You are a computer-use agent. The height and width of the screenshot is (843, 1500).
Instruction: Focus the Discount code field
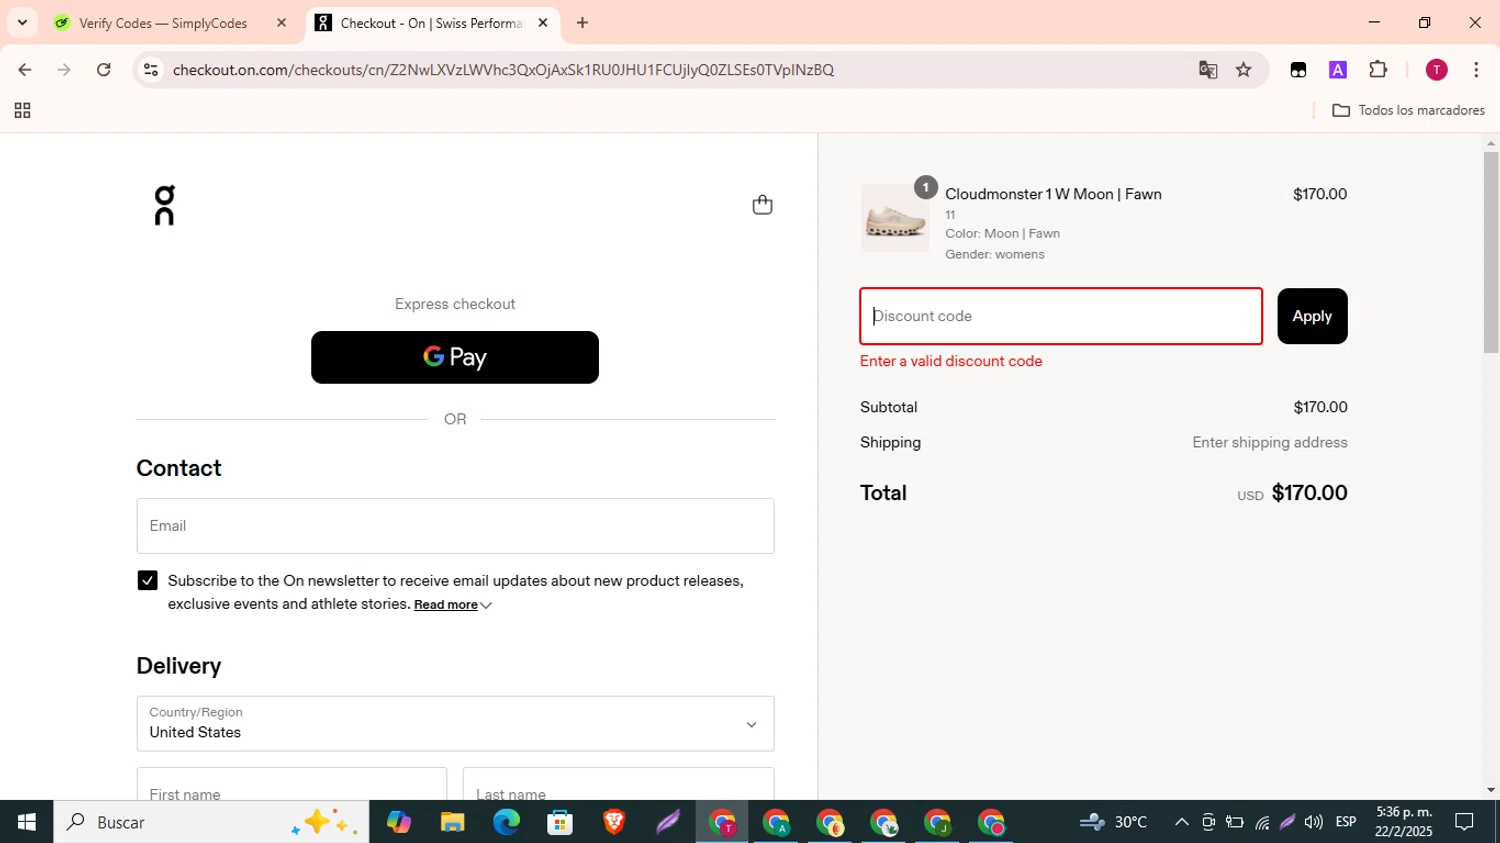pos(1061,316)
